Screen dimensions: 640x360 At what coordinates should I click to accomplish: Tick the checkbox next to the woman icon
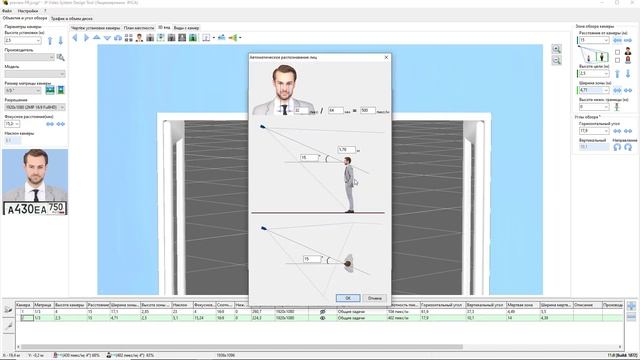click(617, 60)
